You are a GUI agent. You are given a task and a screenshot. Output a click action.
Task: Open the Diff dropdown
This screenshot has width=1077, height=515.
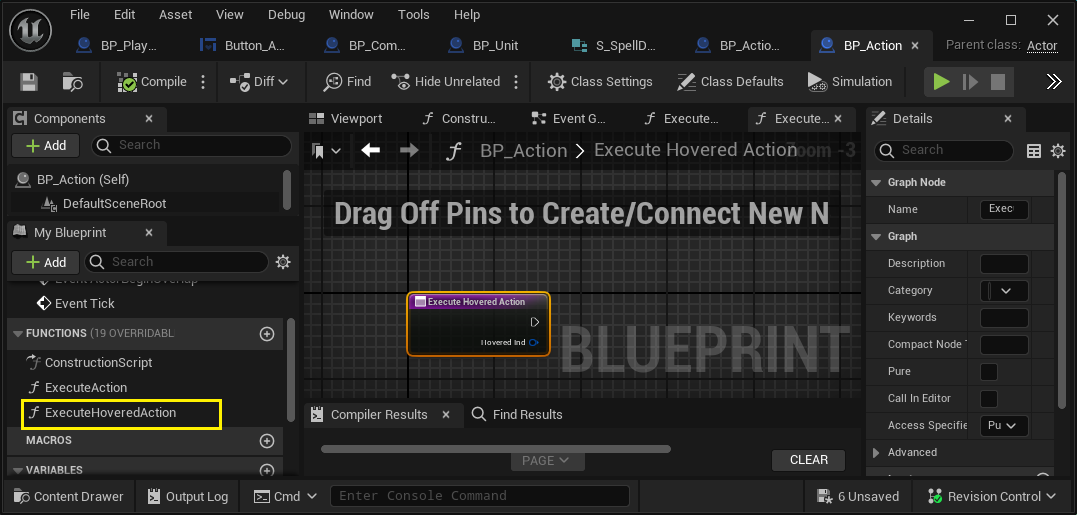(x=258, y=82)
